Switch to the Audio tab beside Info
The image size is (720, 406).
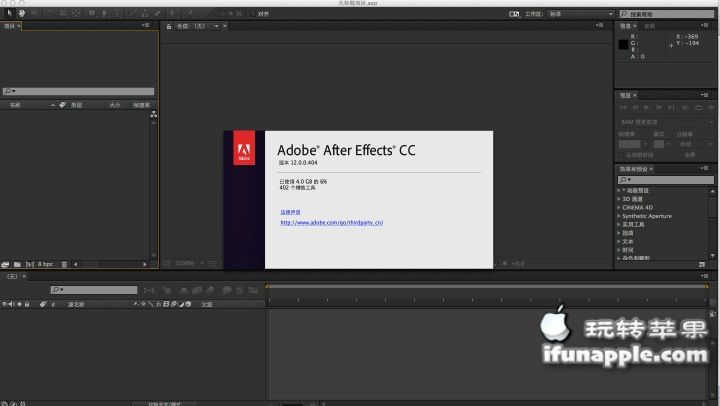coord(649,26)
